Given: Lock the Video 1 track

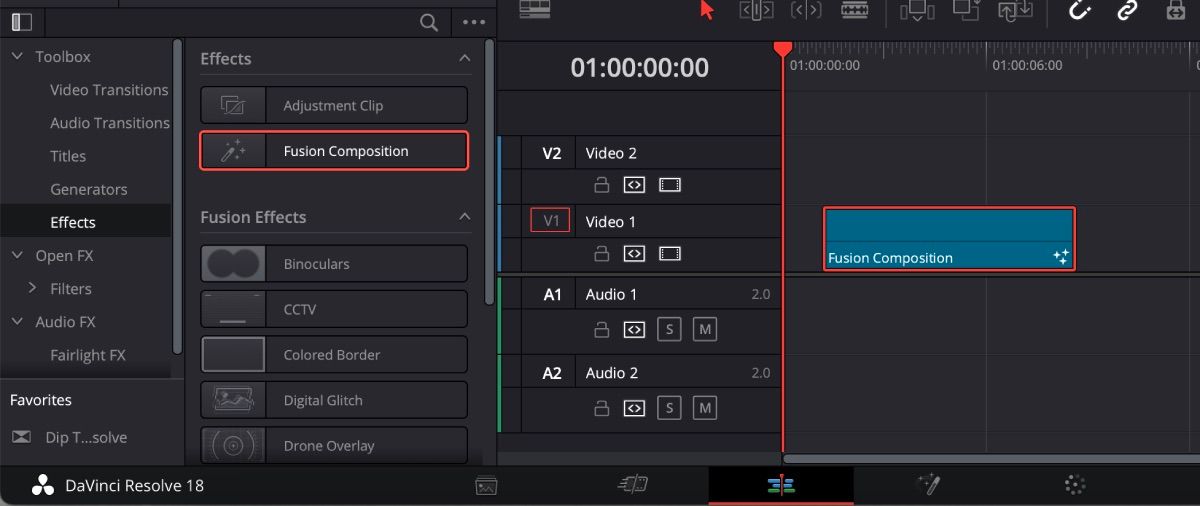Looking at the screenshot, I should (601, 254).
